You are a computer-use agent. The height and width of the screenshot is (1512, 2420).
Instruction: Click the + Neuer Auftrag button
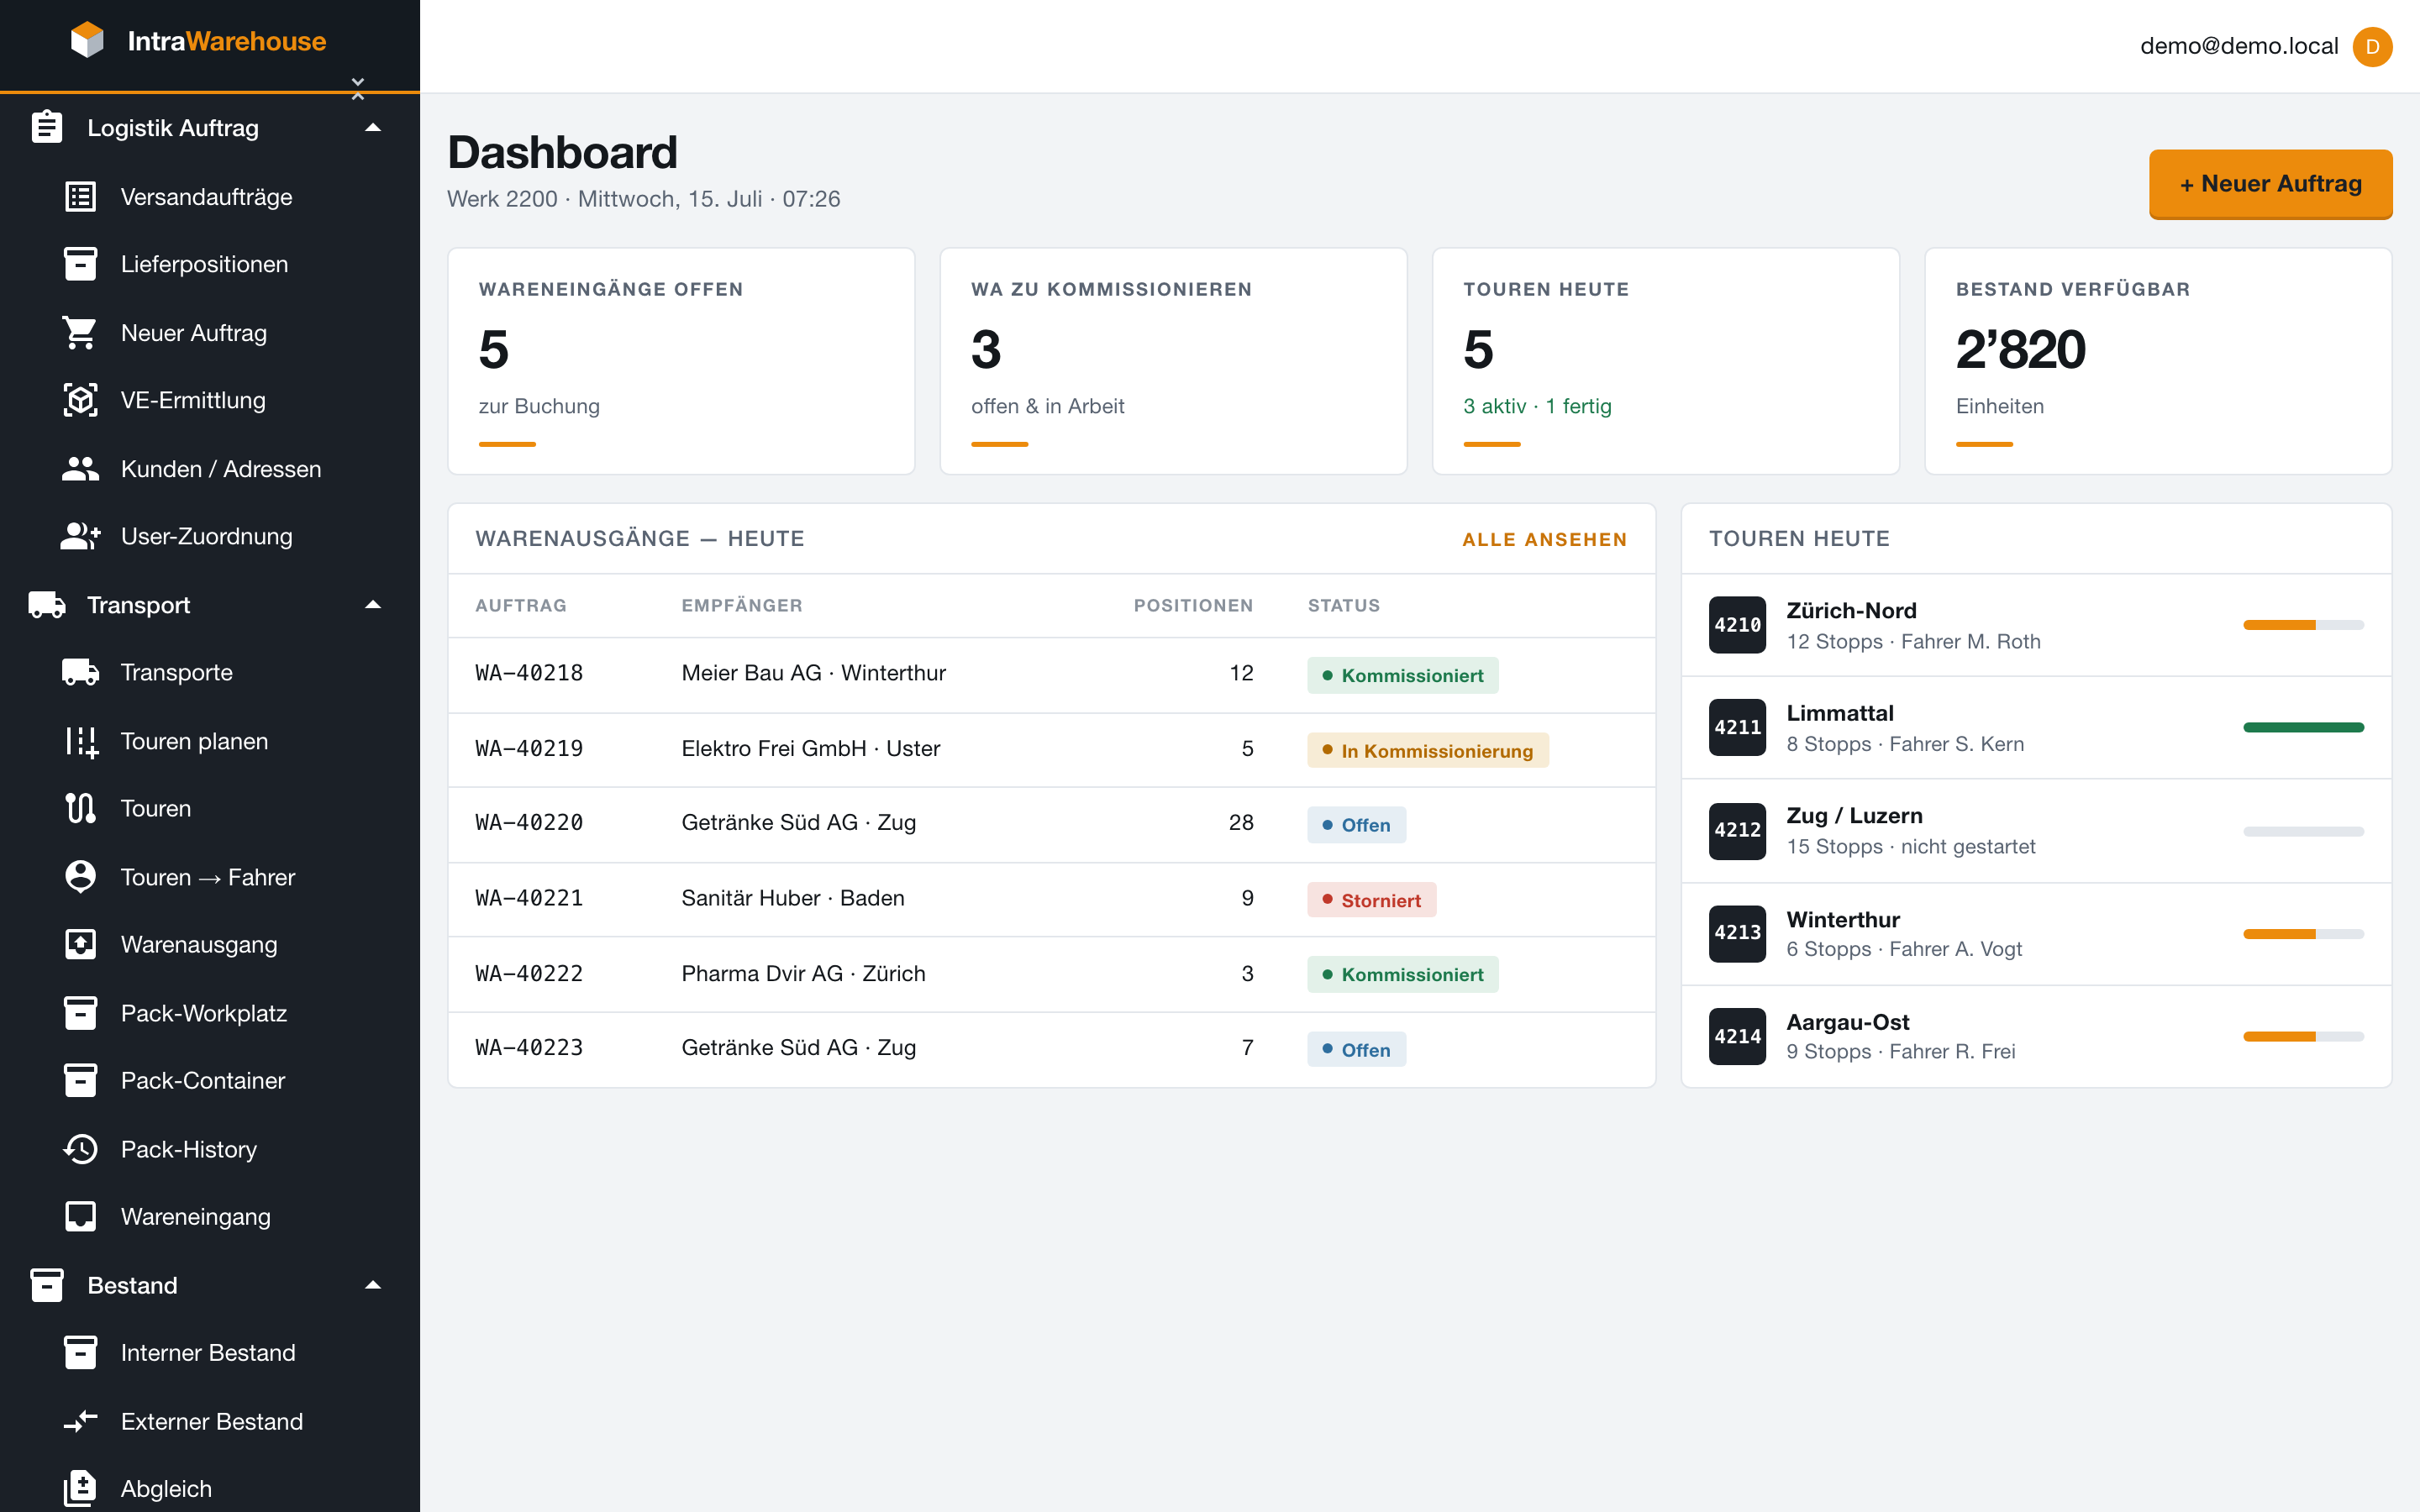point(2270,183)
